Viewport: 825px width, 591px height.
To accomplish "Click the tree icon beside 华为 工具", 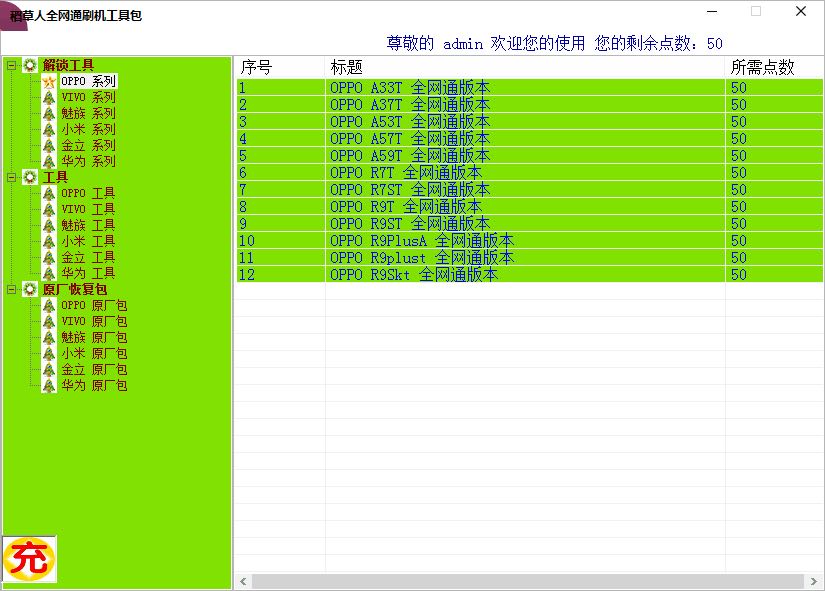I will 49,274.
